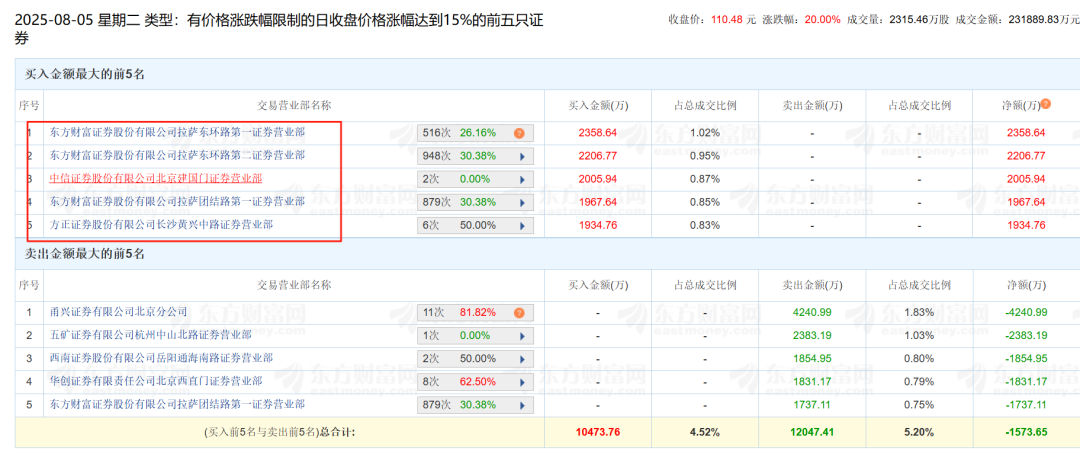Image resolution: width=1080 pixels, height=457 pixels.
Task: Select the 买入金额最大的前5名 section header
Action: [85, 74]
